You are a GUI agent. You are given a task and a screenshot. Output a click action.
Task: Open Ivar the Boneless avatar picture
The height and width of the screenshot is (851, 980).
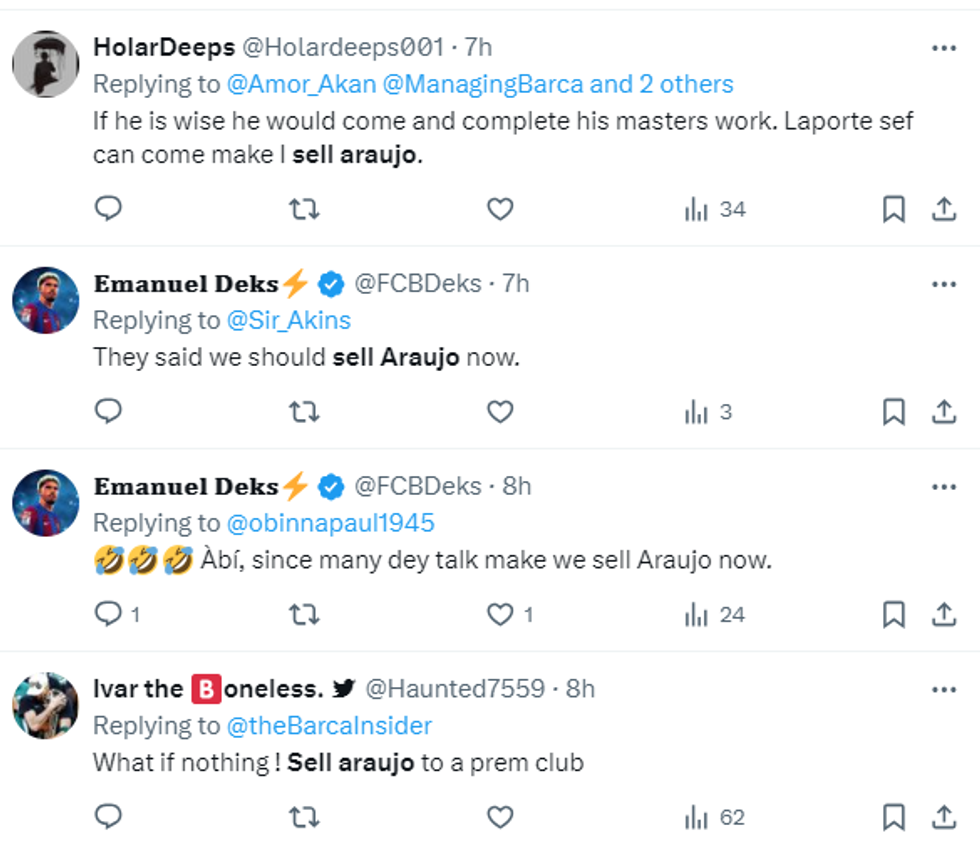pyautogui.click(x=45, y=705)
